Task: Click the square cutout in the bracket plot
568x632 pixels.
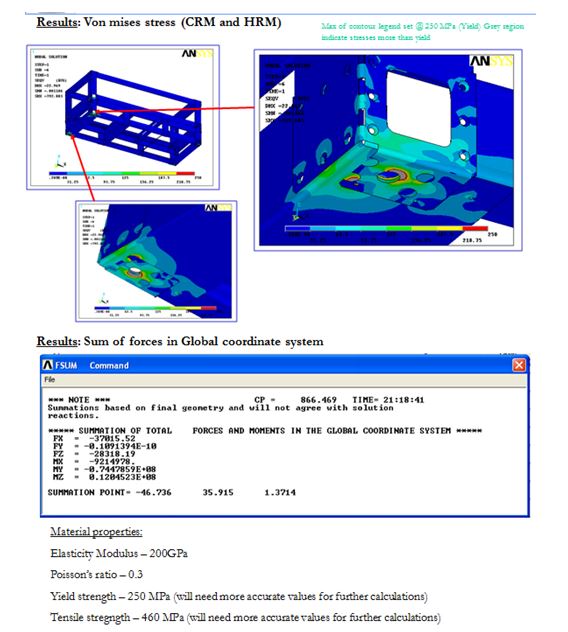Action: pyautogui.click(x=418, y=108)
